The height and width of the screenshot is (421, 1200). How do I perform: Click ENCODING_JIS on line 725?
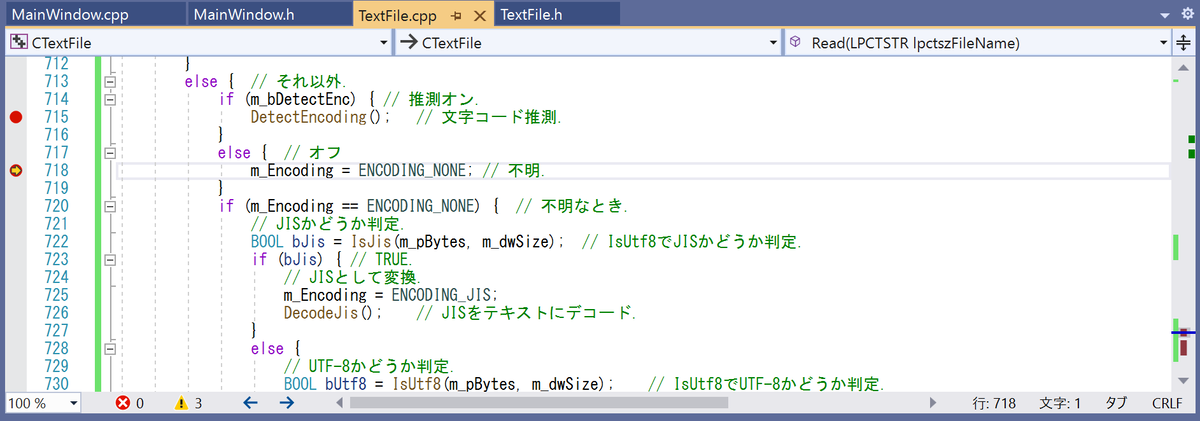coord(443,296)
